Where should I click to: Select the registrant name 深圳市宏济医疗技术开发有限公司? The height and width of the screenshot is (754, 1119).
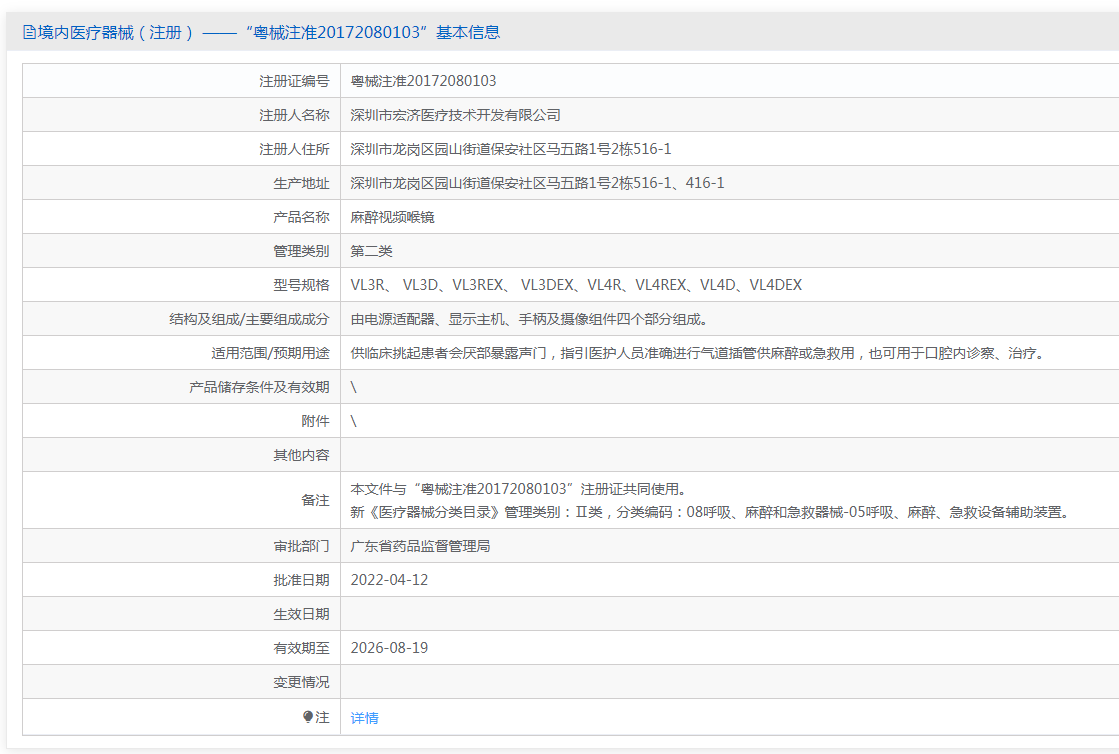pyautogui.click(x=455, y=115)
